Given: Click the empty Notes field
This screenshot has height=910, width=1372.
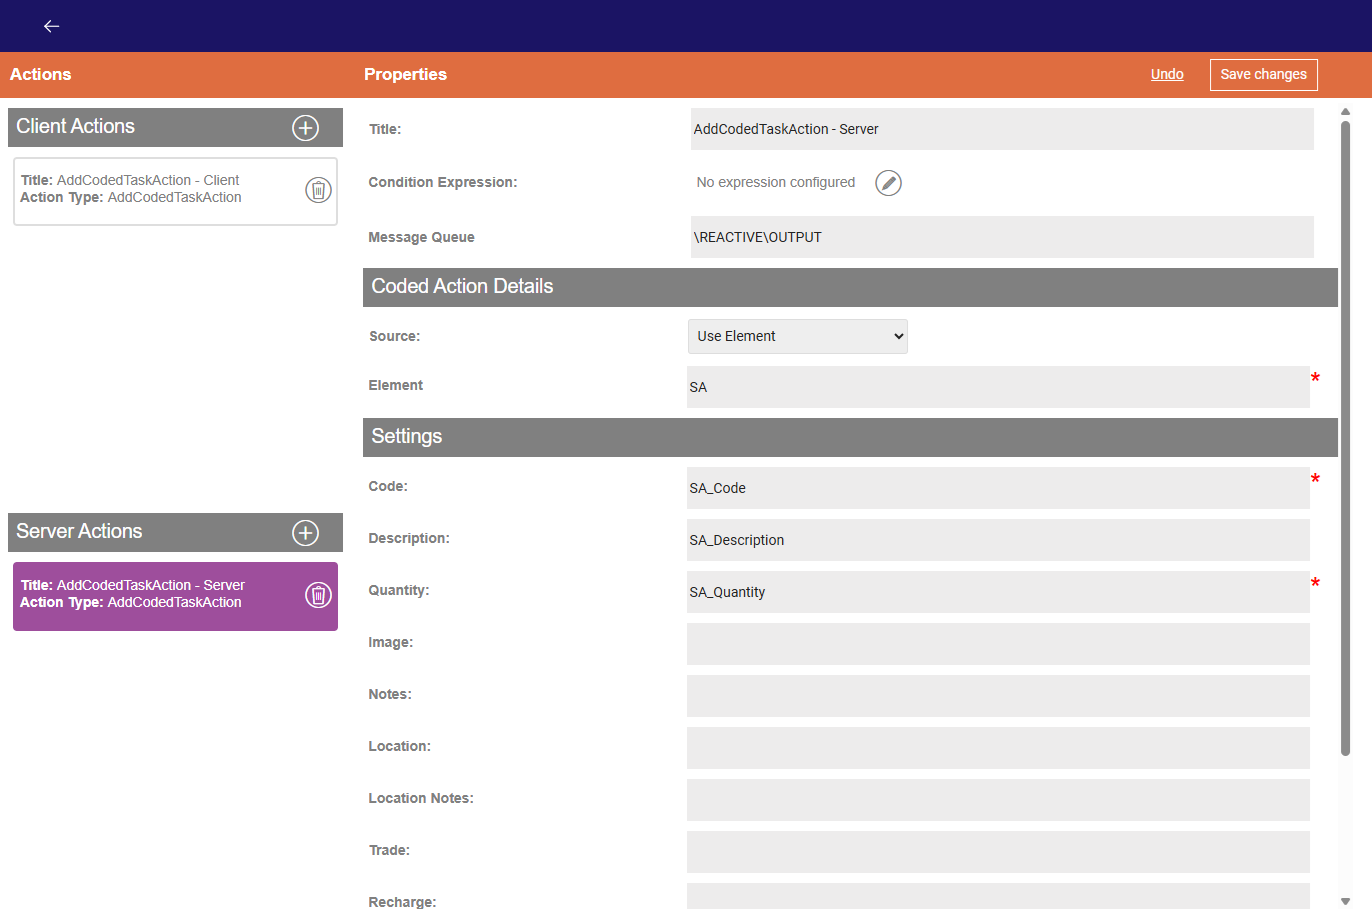Looking at the screenshot, I should point(997,696).
